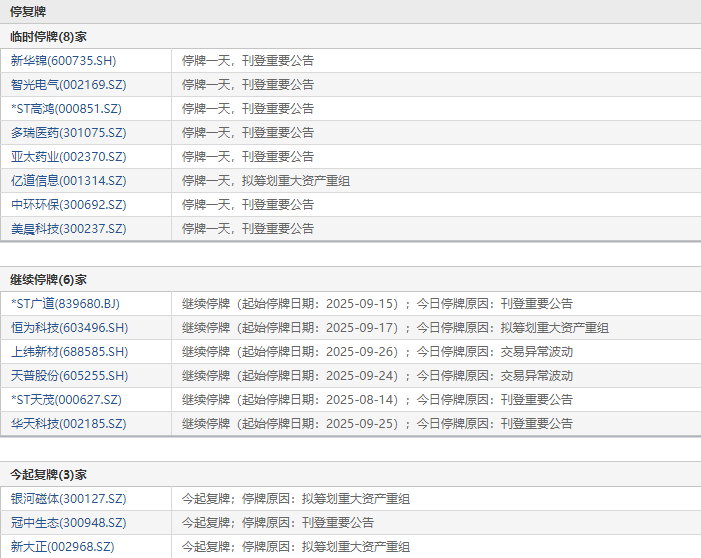Open 多瑞医药(301075.SZ) stock page
Screen dimensions: 701x558
[x=68, y=133]
